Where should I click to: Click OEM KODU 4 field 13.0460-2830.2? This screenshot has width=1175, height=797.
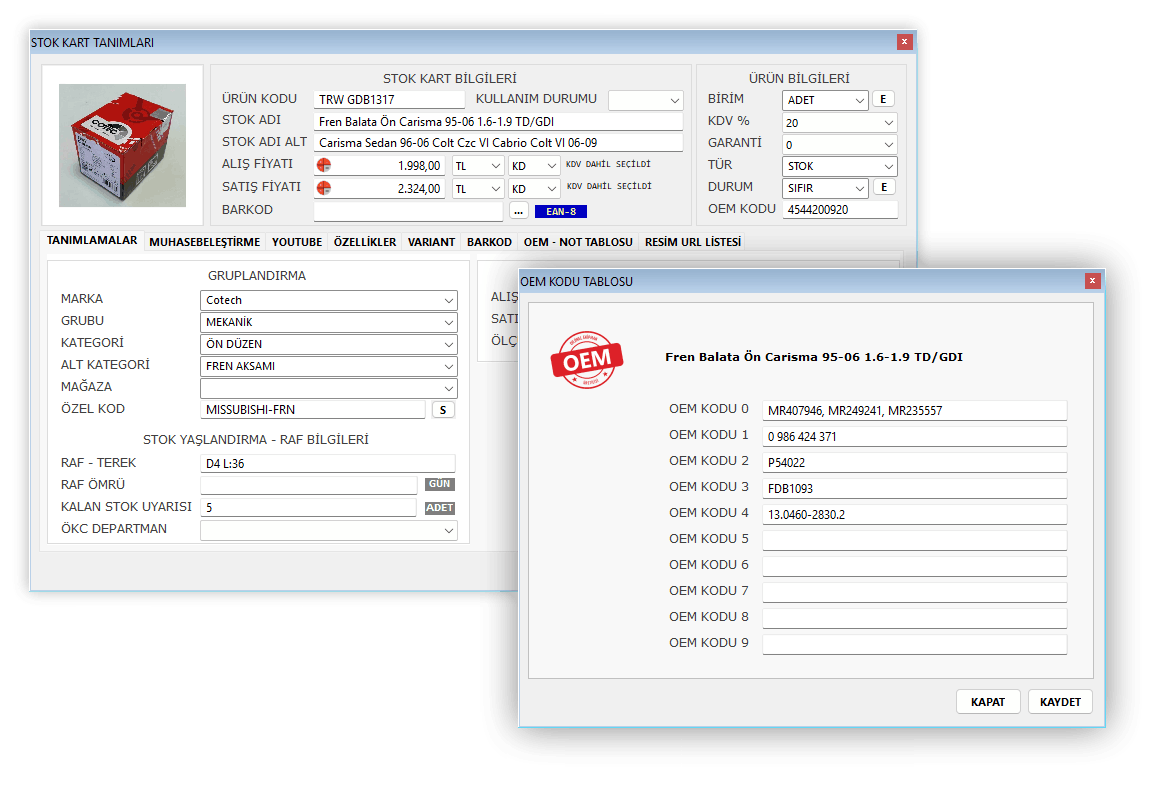[x=914, y=515]
